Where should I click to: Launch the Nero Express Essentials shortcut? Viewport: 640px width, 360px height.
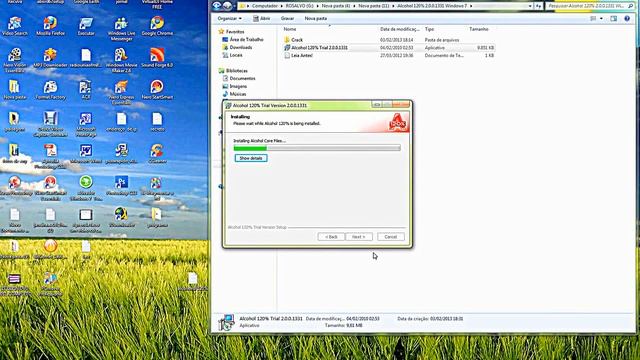pyautogui.click(x=121, y=92)
